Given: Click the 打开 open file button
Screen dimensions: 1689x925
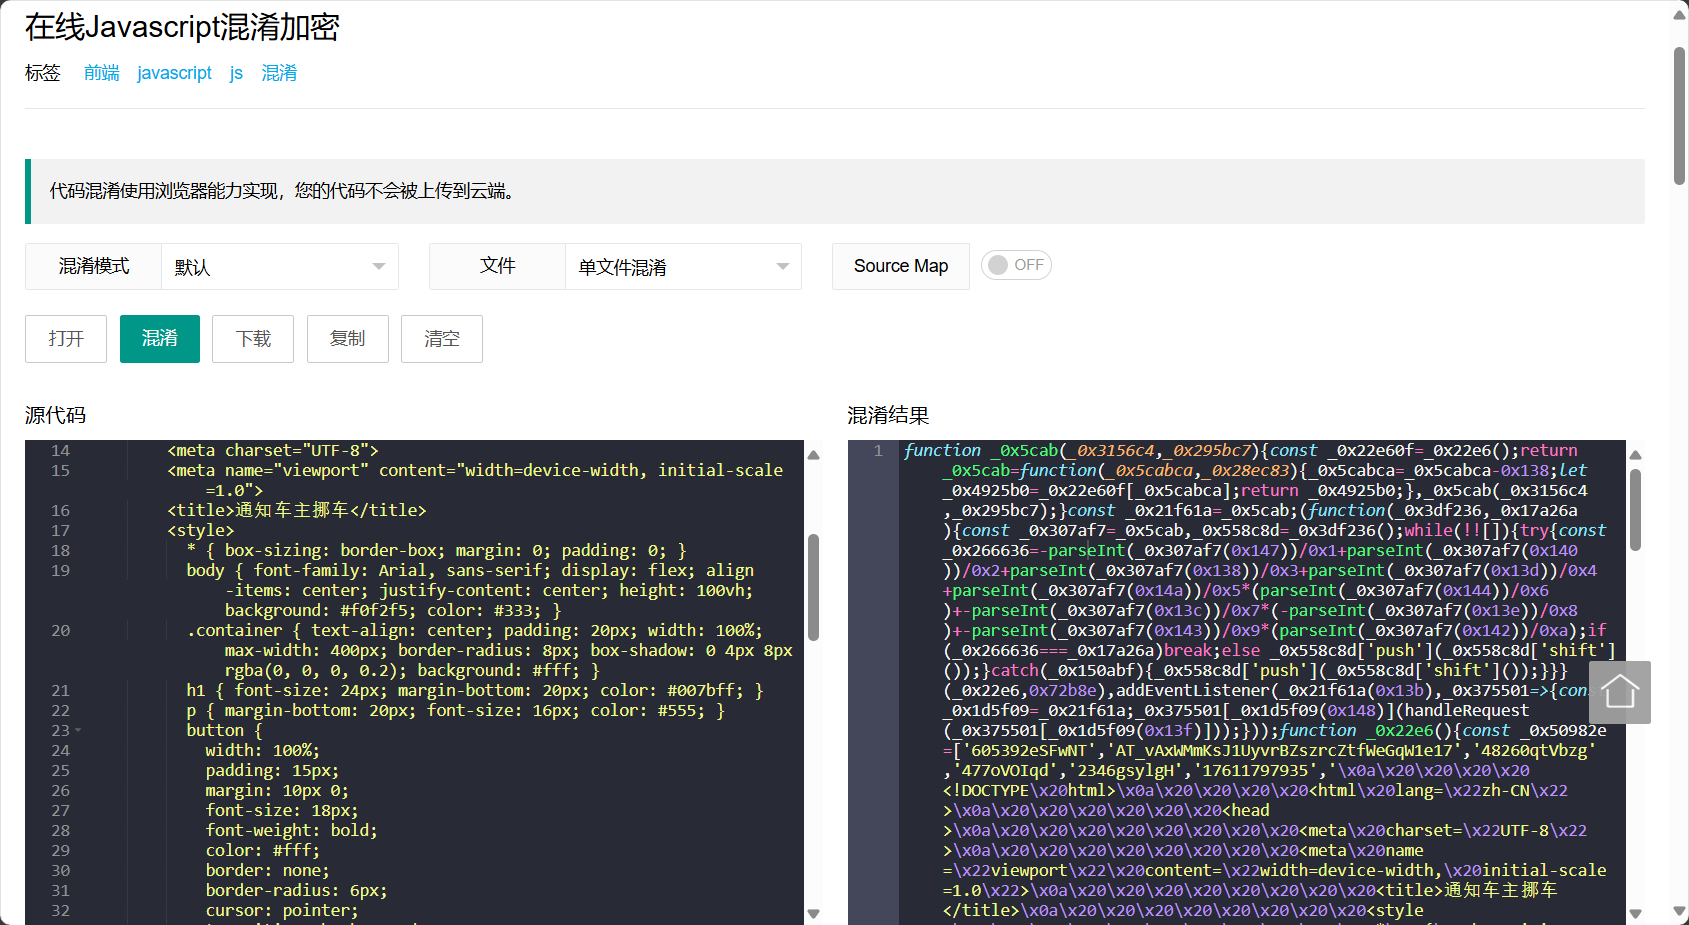Looking at the screenshot, I should point(66,339).
